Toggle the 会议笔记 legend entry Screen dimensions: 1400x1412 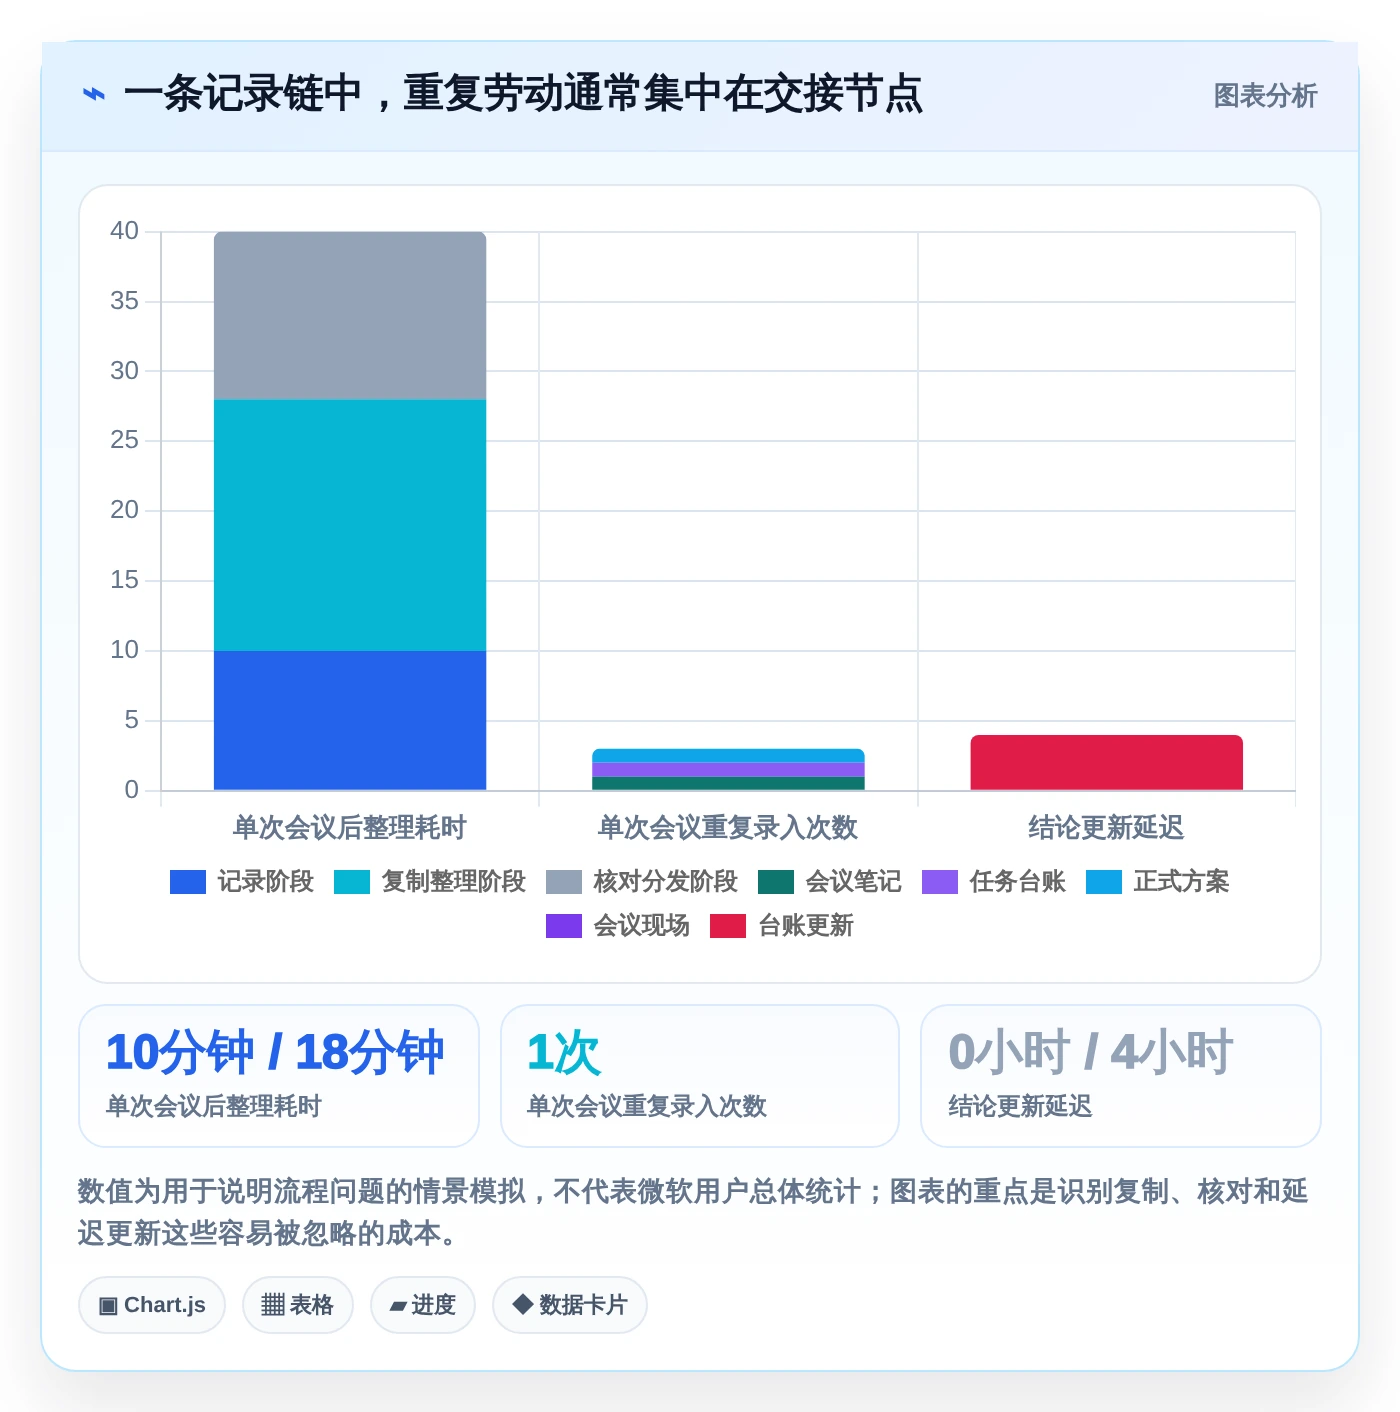(830, 882)
